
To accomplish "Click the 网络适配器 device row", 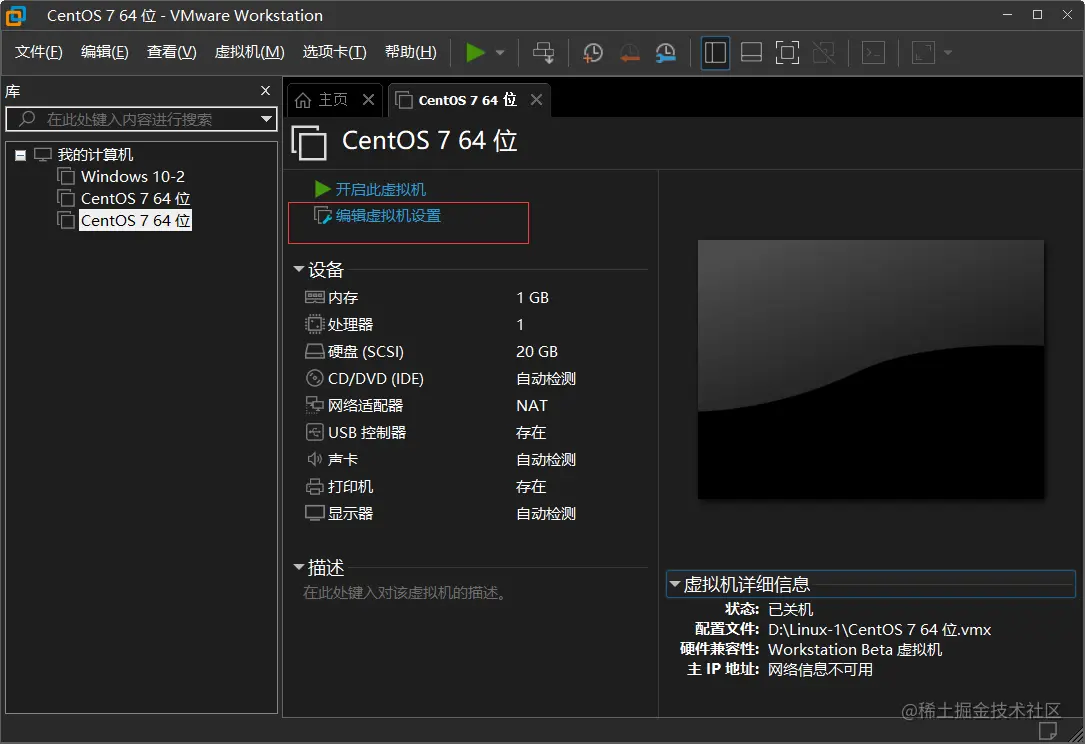I will tap(443, 406).
